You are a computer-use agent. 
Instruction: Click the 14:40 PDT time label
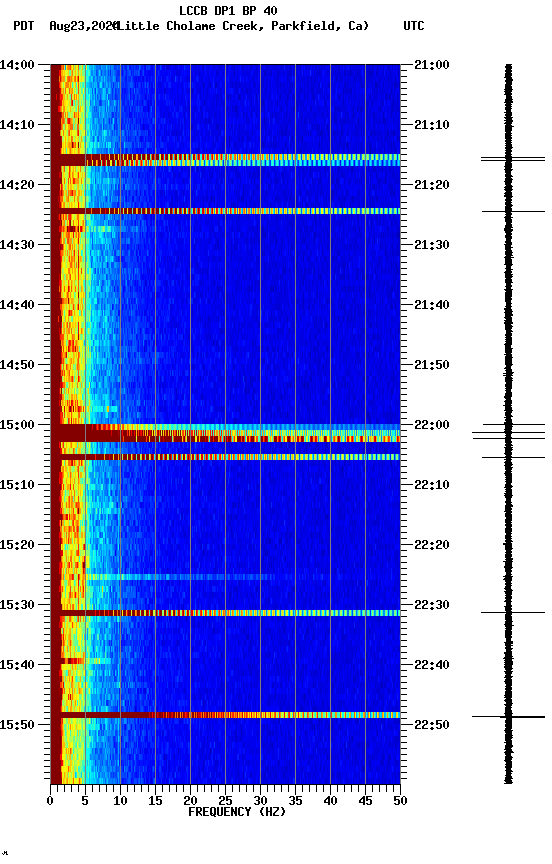17,305
